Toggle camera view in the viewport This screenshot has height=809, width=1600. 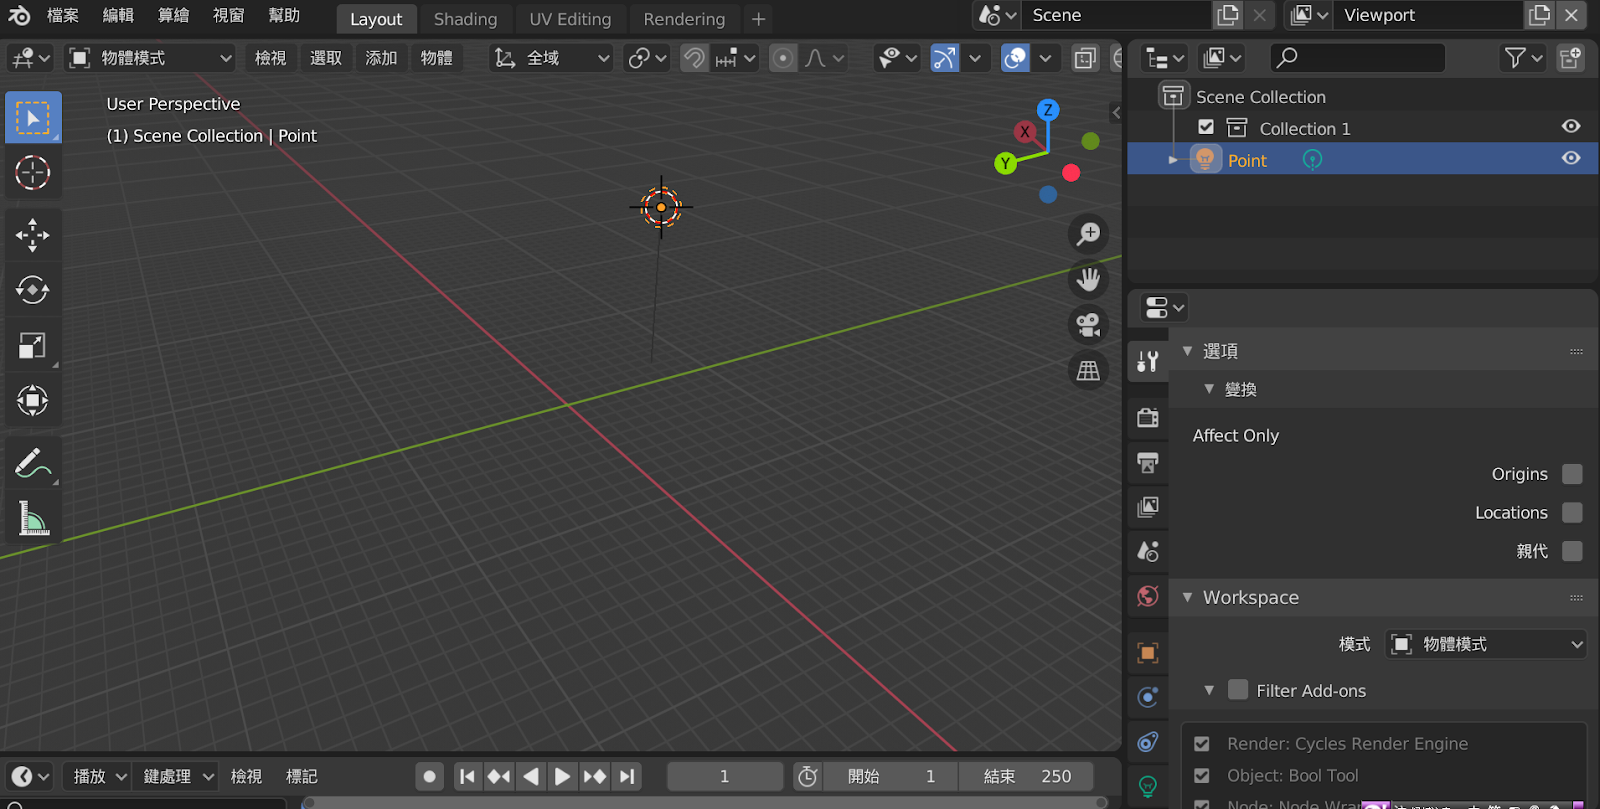pyautogui.click(x=1088, y=325)
